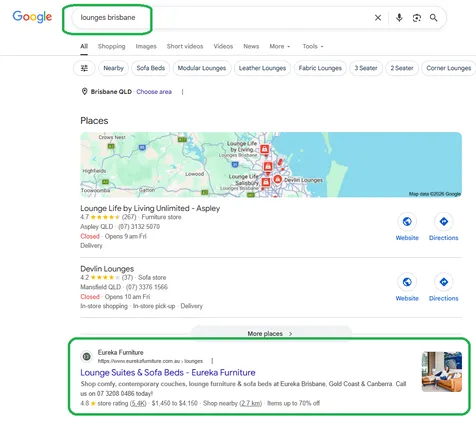Open the Tools dropdown
Viewport: 476px width, 434px height.
313,46
